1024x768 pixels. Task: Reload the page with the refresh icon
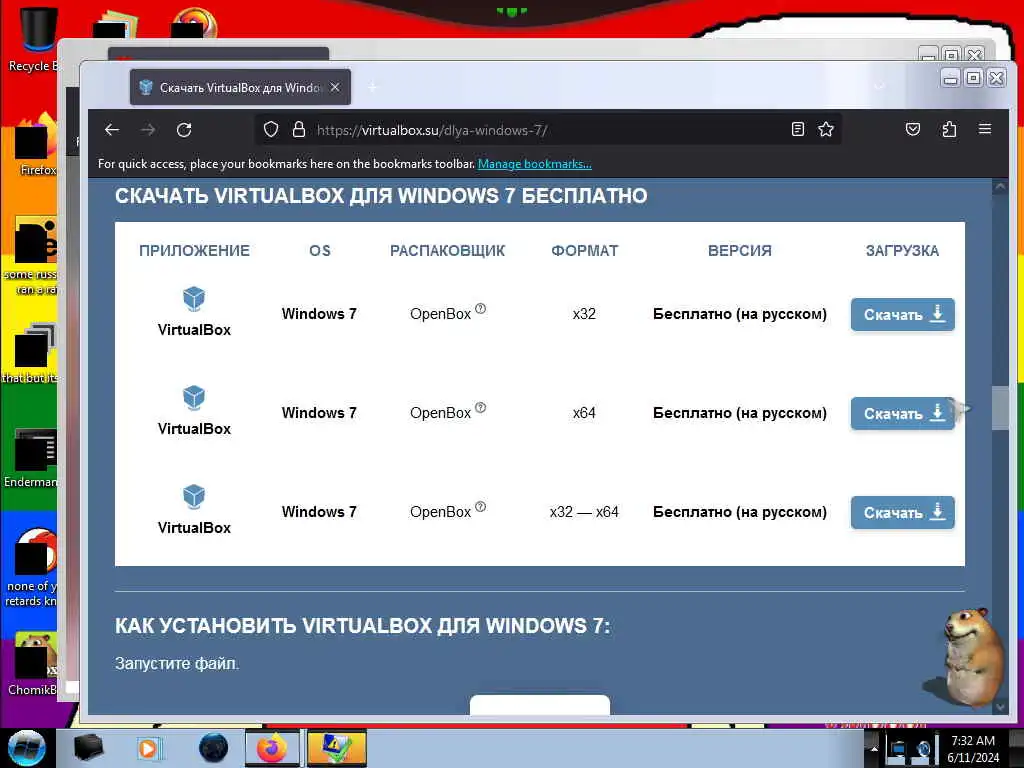coord(184,130)
